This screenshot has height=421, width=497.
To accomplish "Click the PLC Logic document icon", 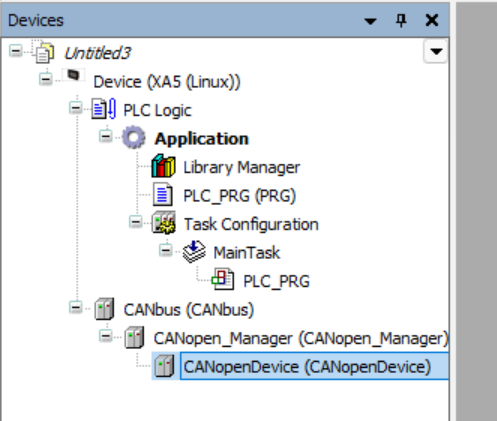I will pos(104,109).
